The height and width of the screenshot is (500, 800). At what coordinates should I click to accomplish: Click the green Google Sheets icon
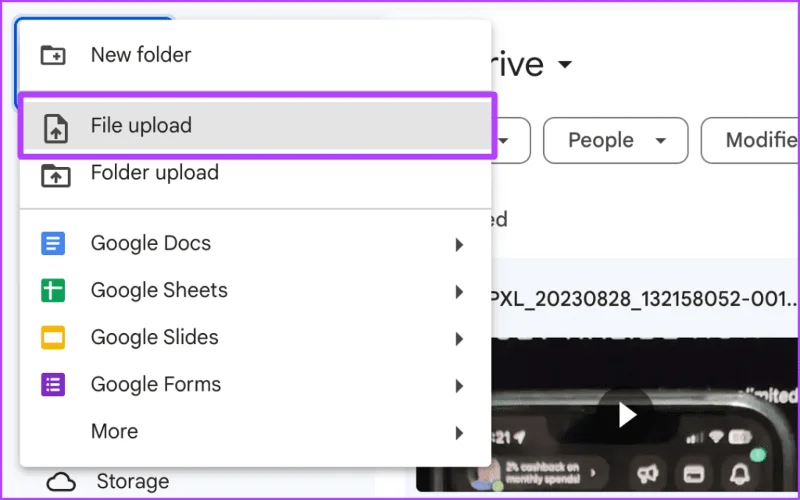tap(53, 290)
